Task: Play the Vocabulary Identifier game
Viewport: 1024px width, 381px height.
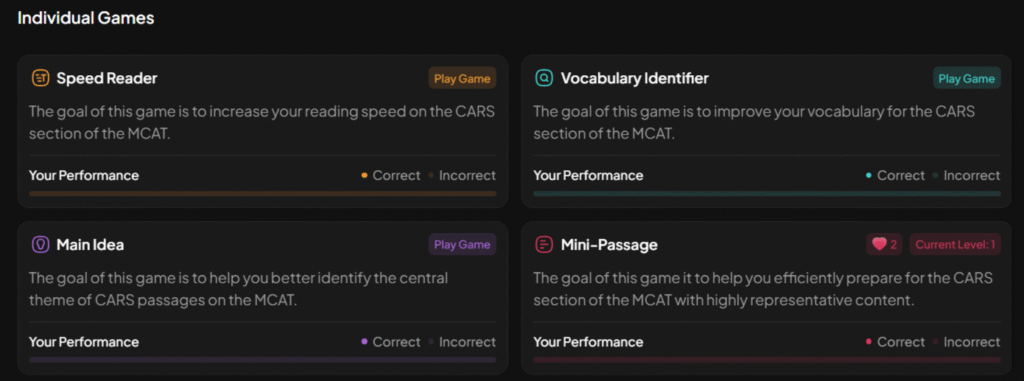Action: (x=967, y=78)
